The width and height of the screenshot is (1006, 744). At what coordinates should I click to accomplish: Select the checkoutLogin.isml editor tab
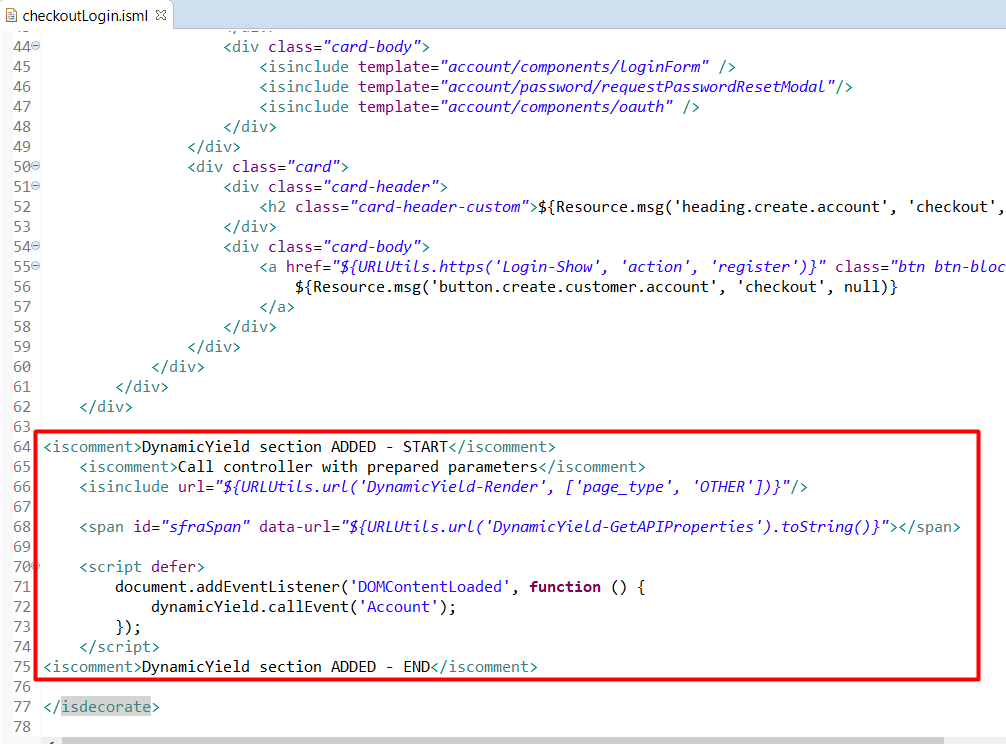coord(86,15)
